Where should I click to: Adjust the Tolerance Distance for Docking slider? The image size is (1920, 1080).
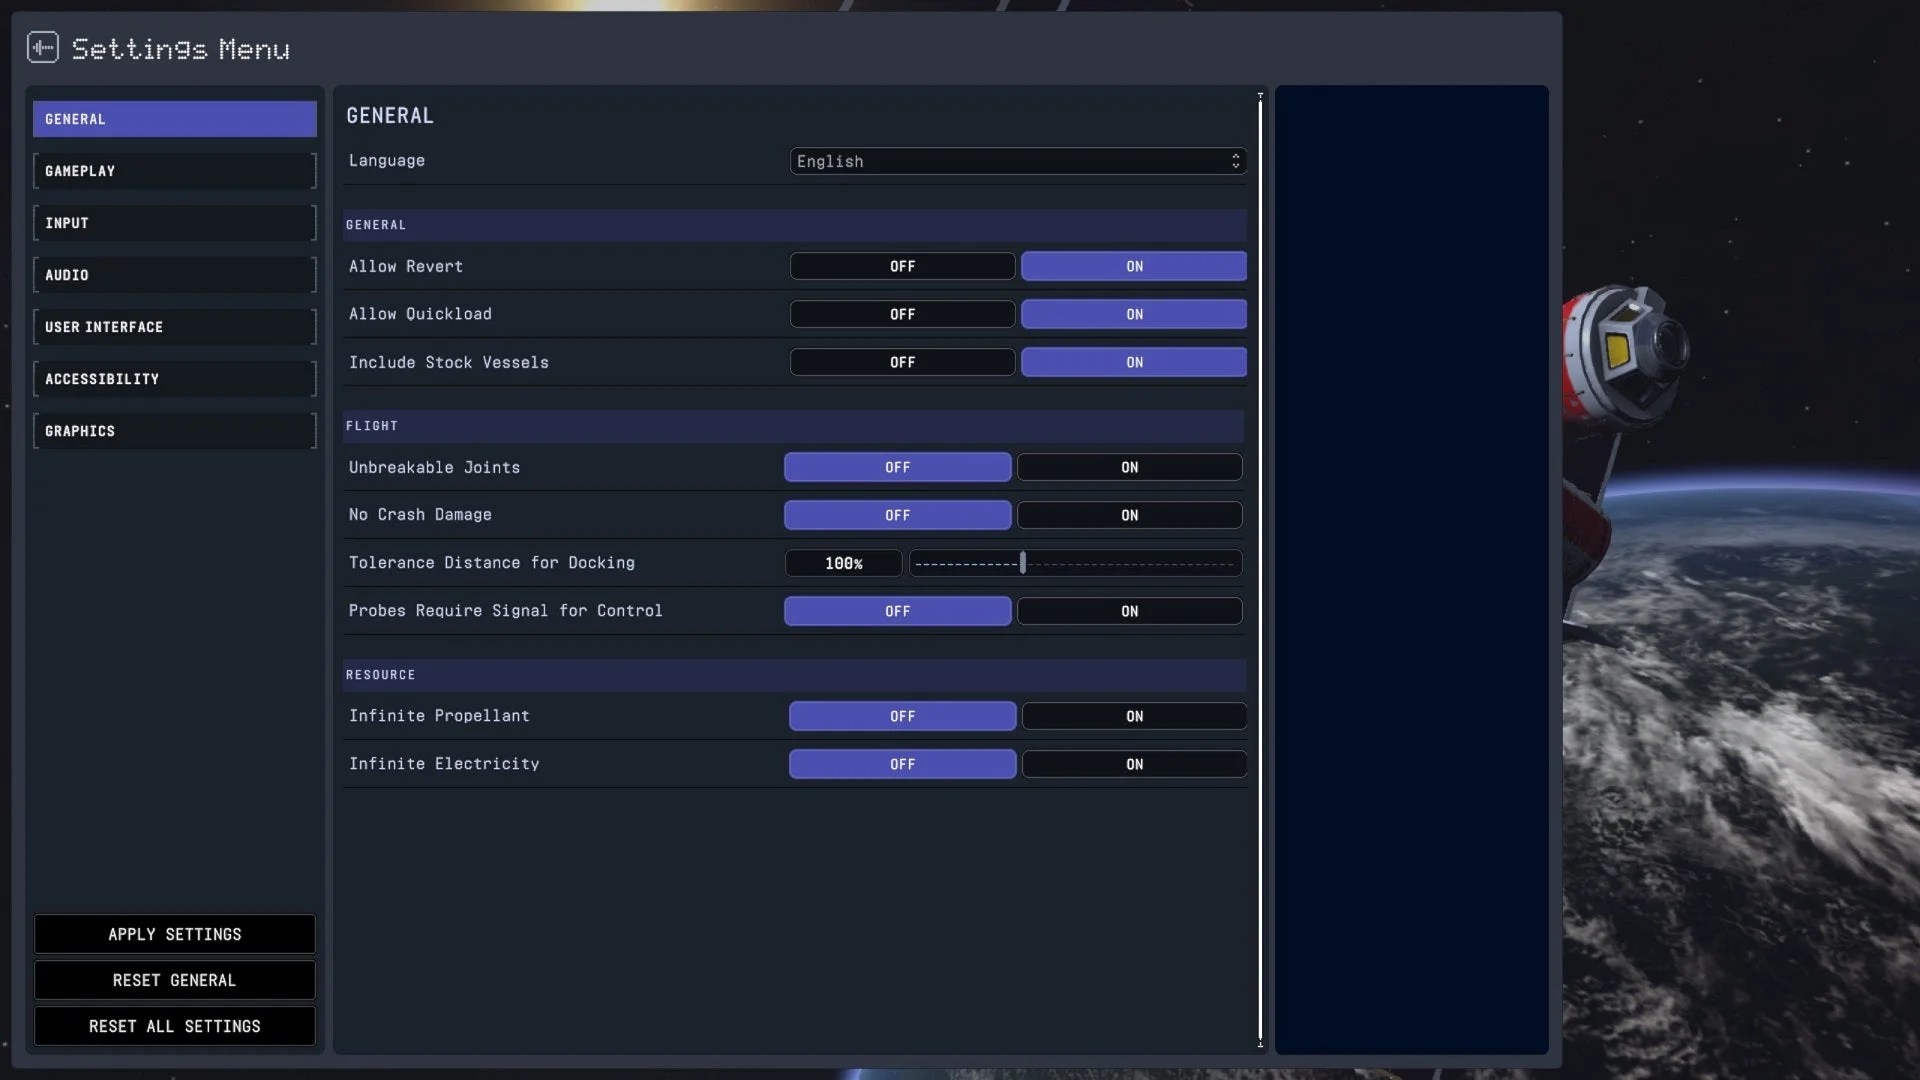[1024, 563]
